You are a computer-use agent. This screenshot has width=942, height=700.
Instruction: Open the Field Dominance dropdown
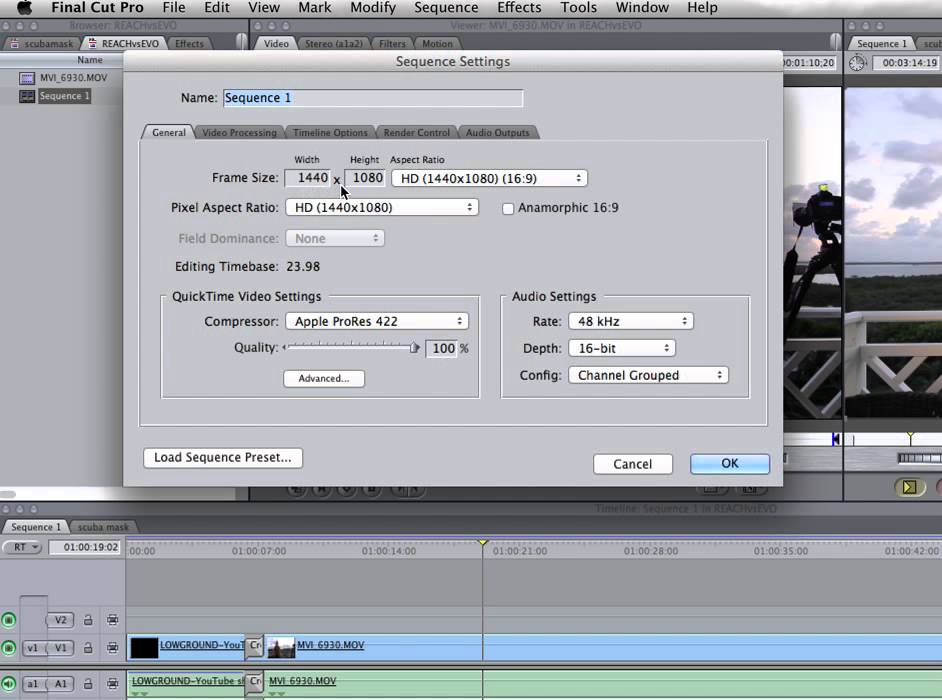[x=335, y=239]
